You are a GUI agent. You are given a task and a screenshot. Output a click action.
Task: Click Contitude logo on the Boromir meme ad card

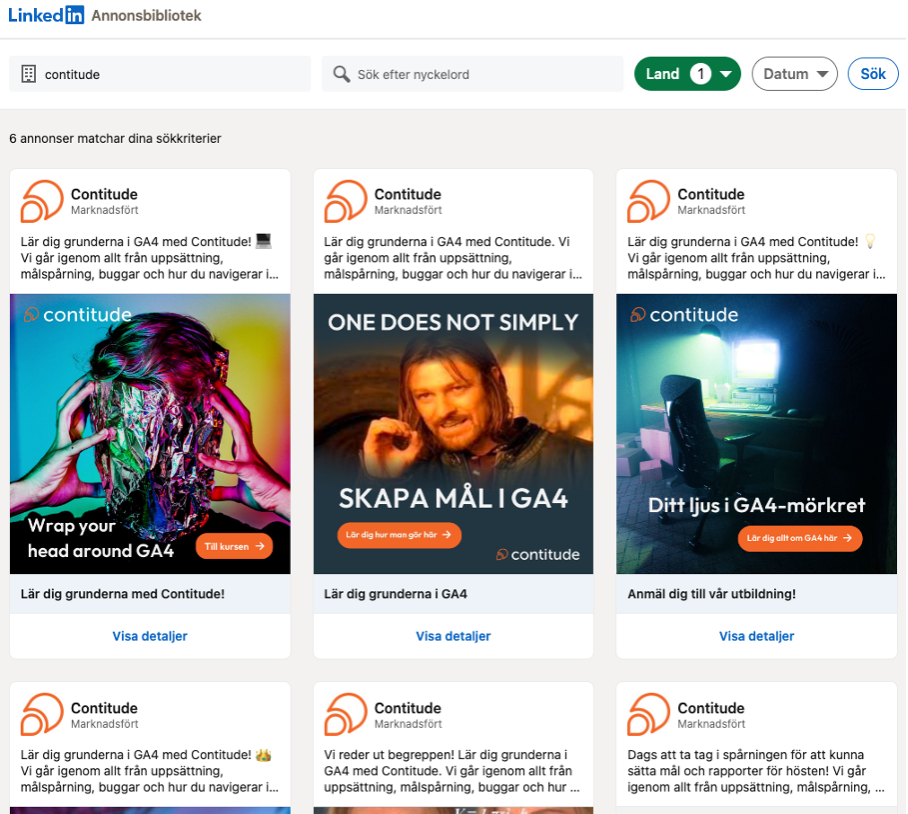point(346,201)
